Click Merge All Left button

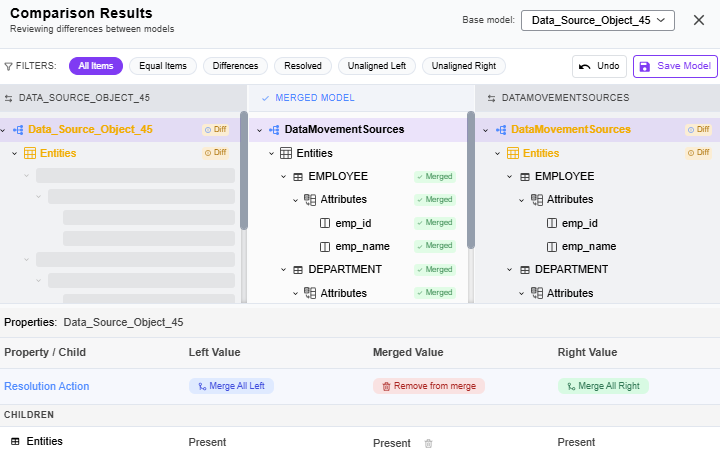231,386
